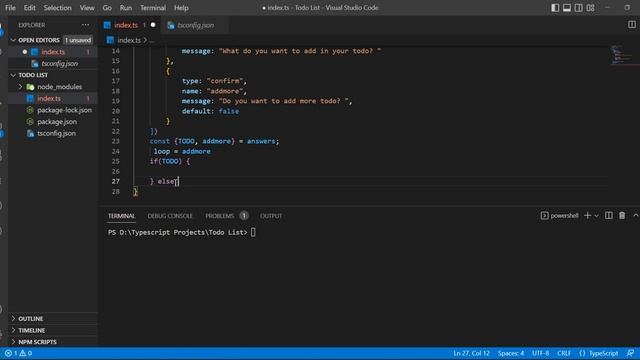
Task: Click type: "confirm" code line
Action: [214, 81]
